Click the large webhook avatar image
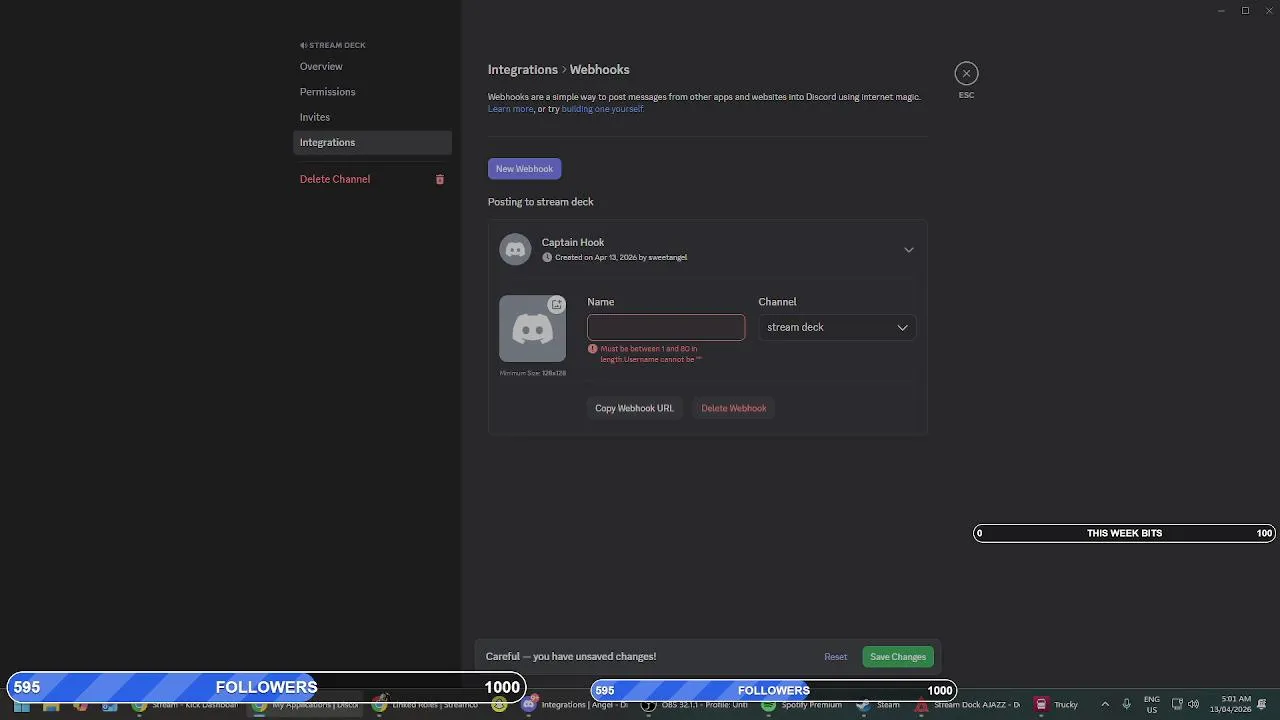 coord(532,328)
